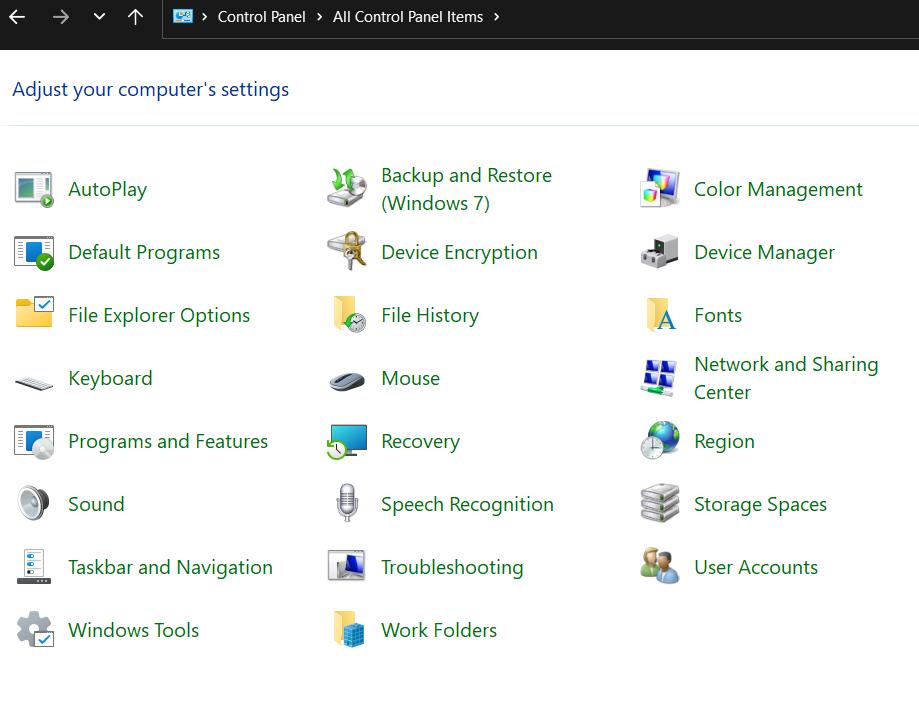Go up one level with Up arrow

pos(135,17)
